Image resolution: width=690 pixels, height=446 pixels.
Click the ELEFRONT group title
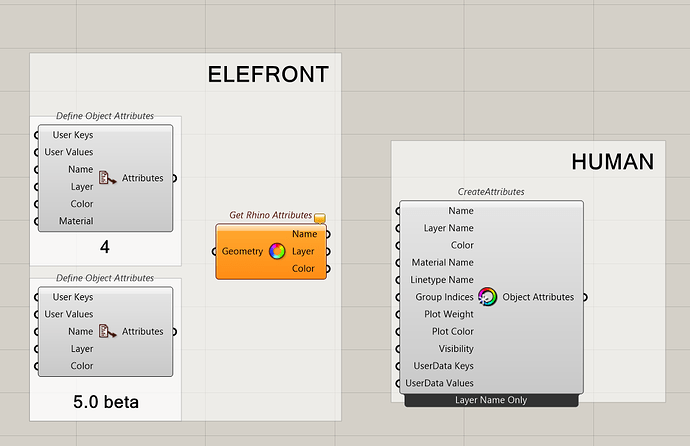click(268, 74)
